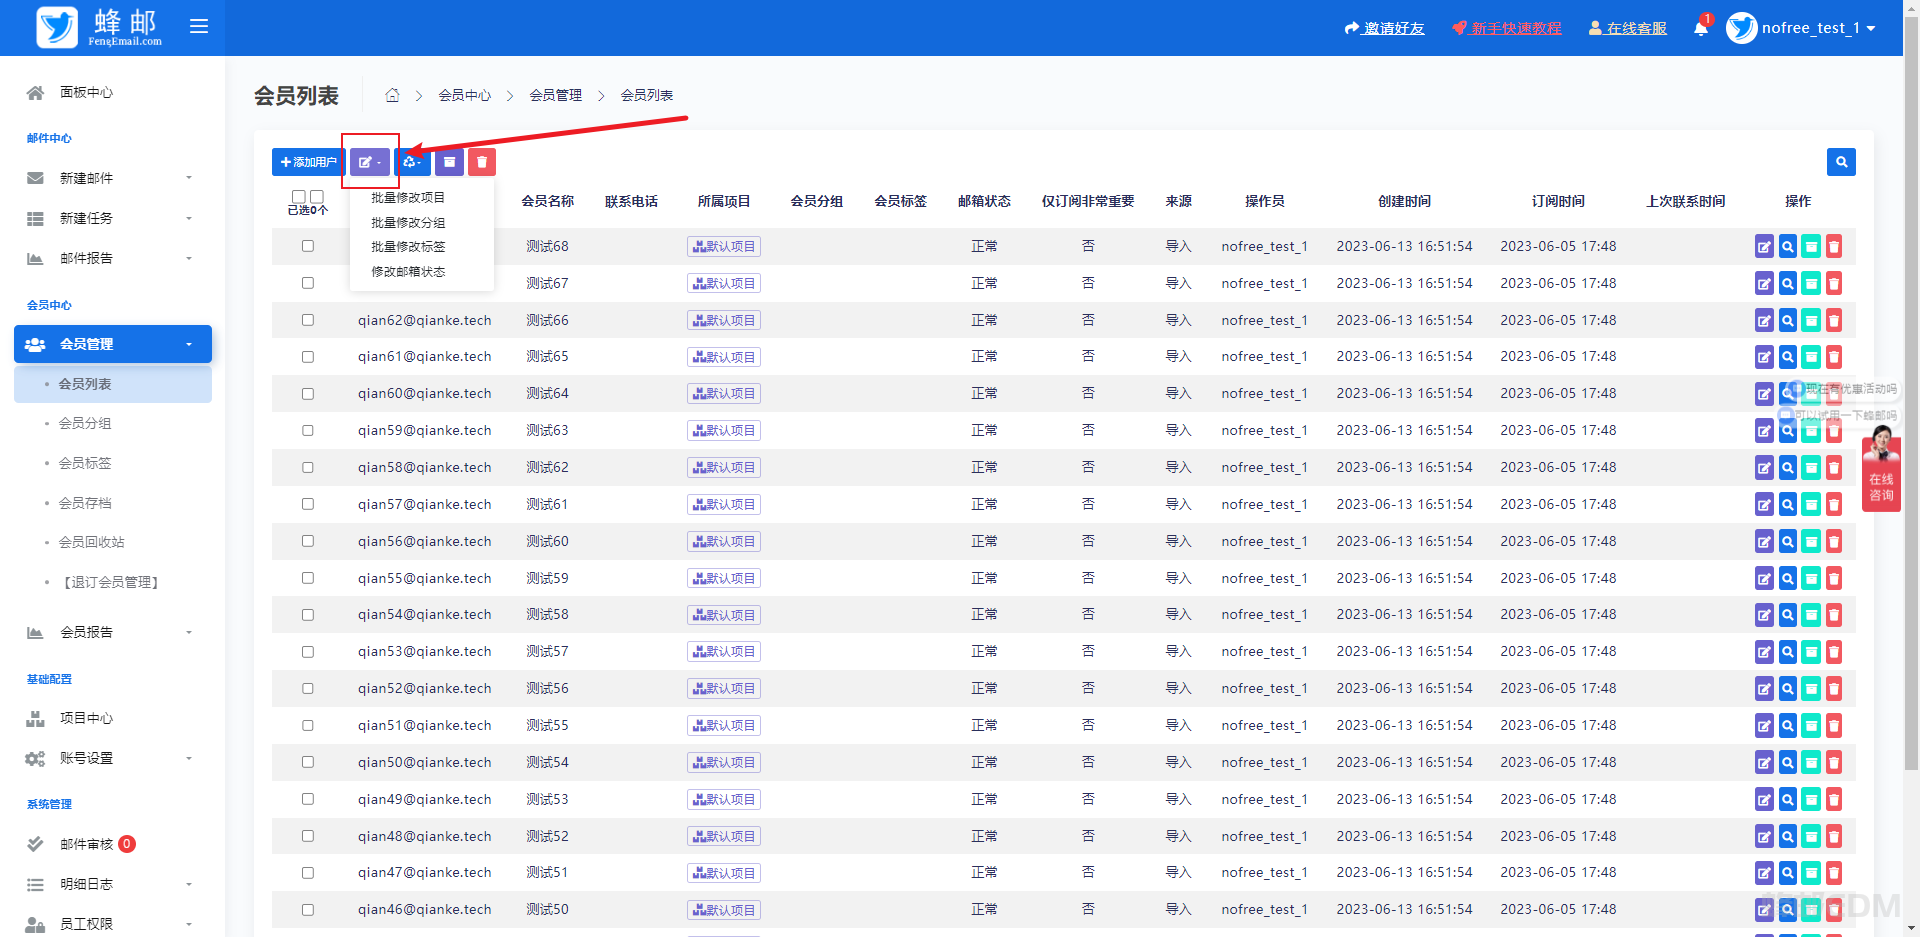Collapse the 会员管理 sidebar section
The height and width of the screenshot is (937, 1920).
point(113,344)
